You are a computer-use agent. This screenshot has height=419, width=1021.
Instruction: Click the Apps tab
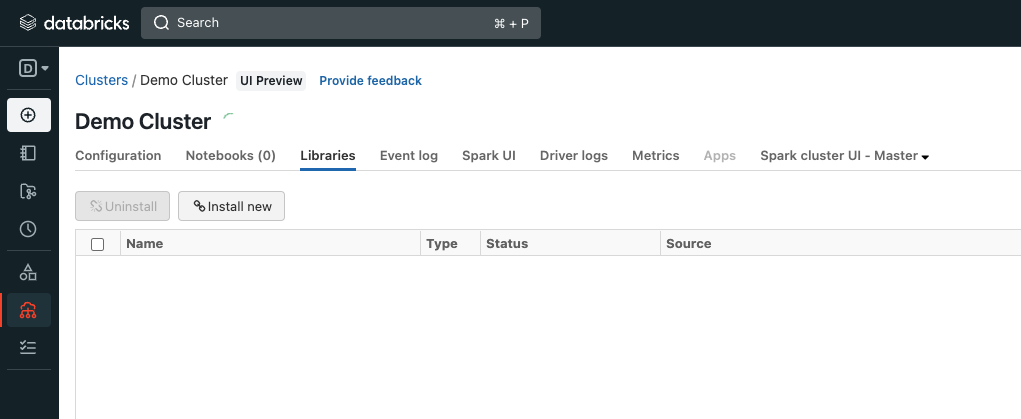click(720, 156)
